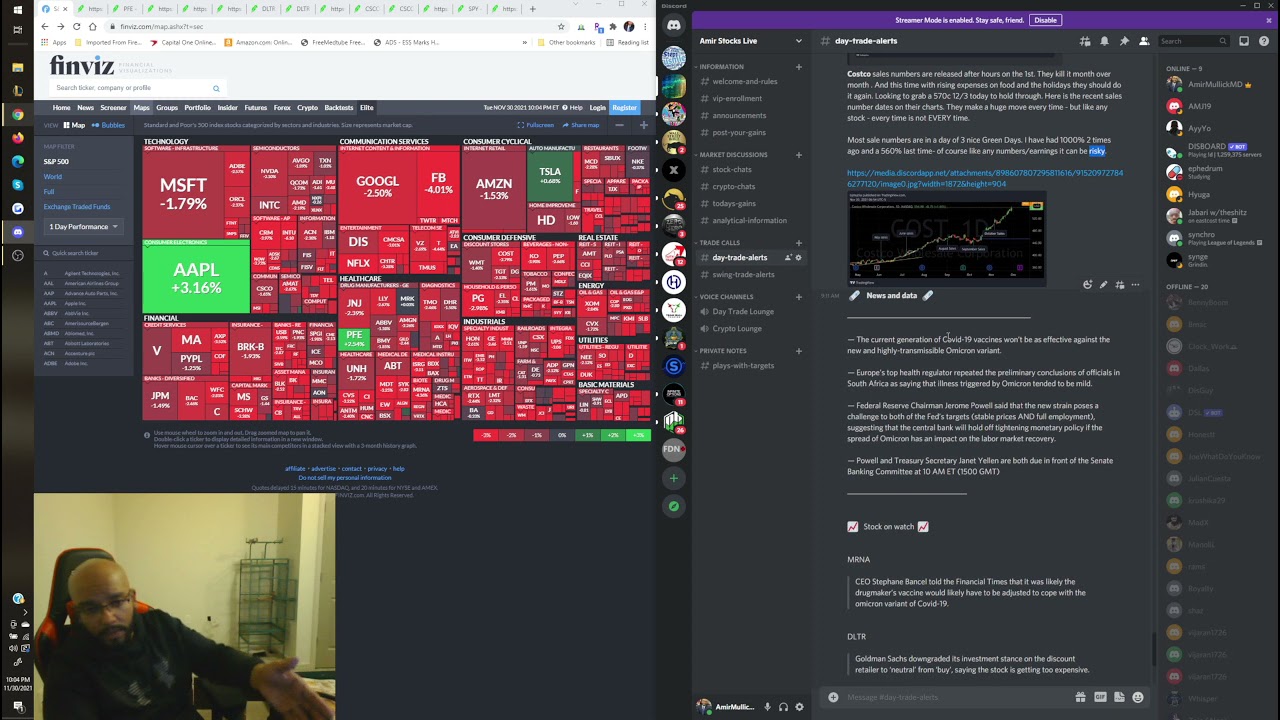Open plays-with-targets channel

point(743,366)
